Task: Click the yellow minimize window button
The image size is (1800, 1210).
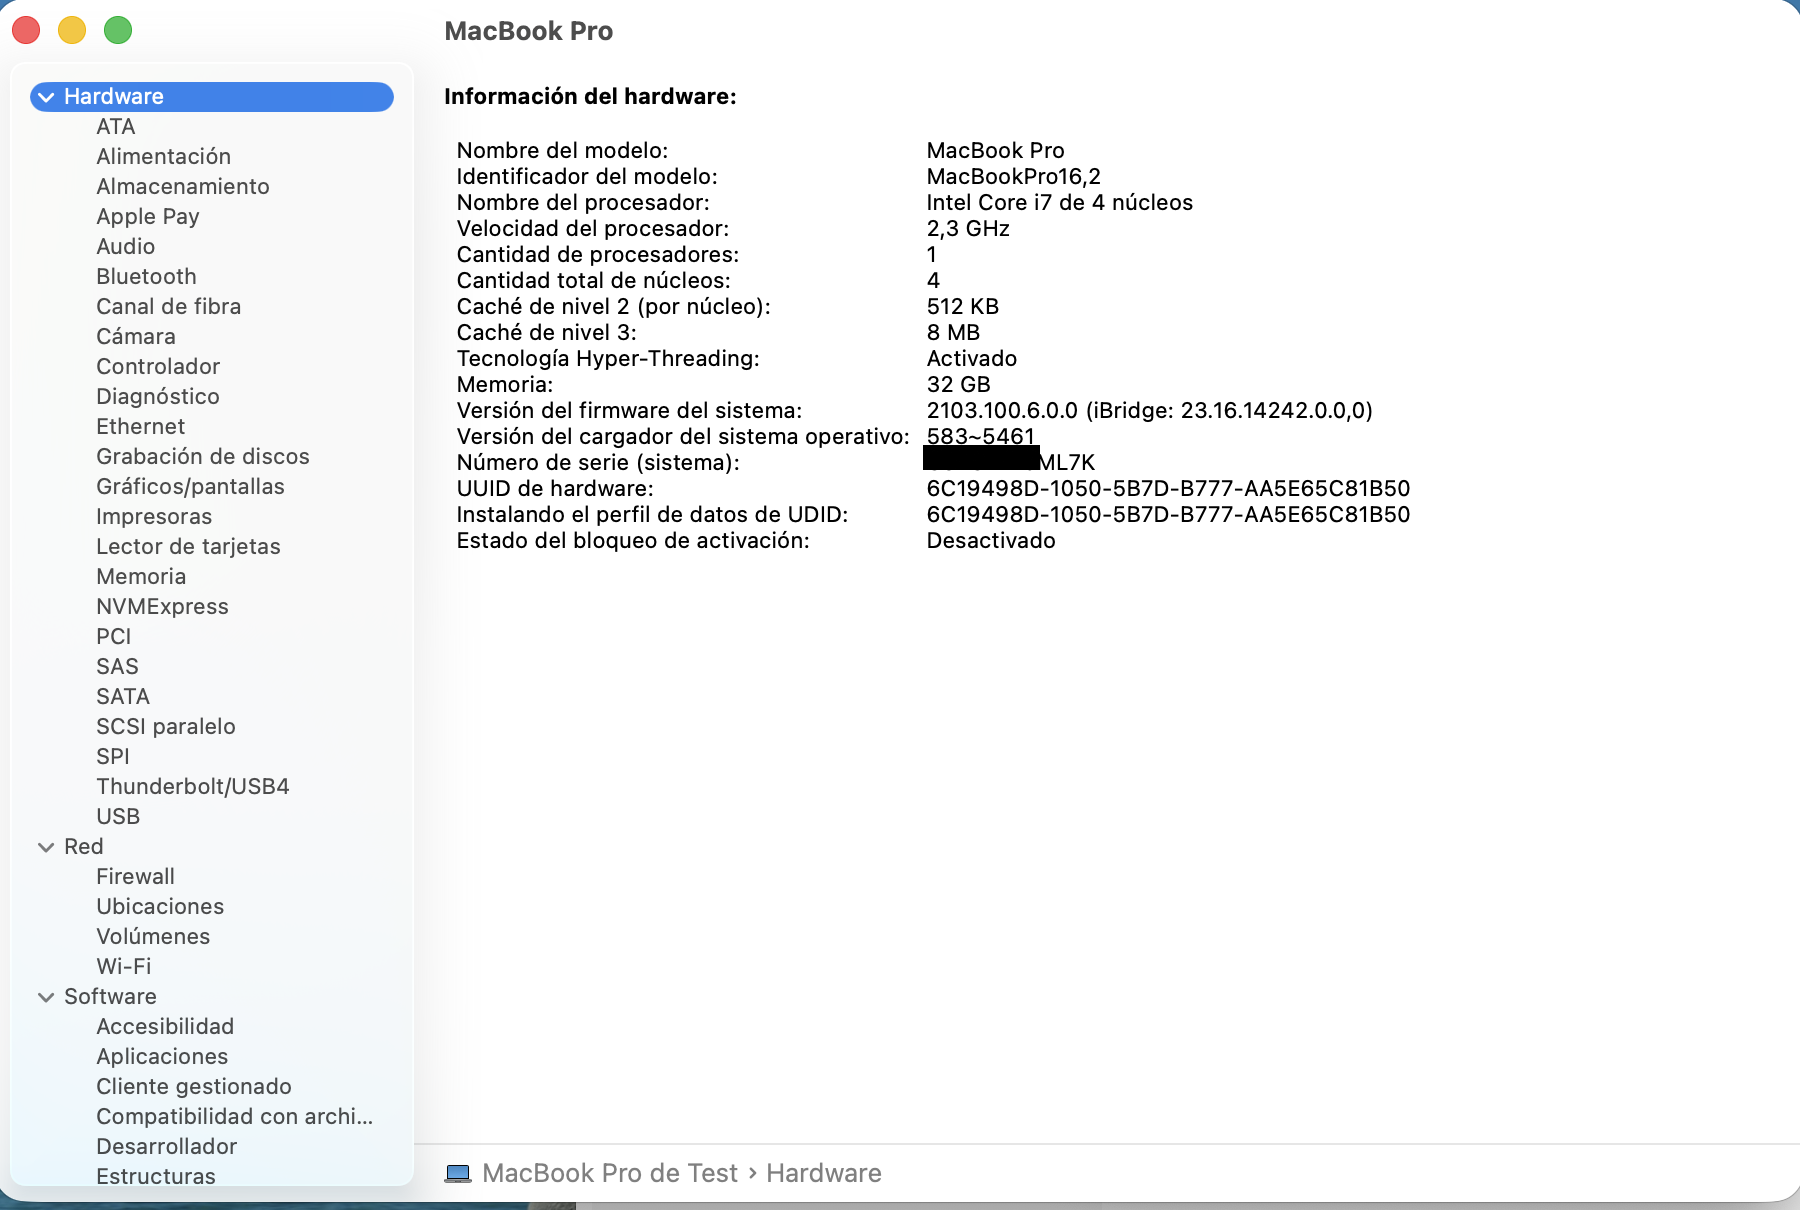Action: pos(72,31)
